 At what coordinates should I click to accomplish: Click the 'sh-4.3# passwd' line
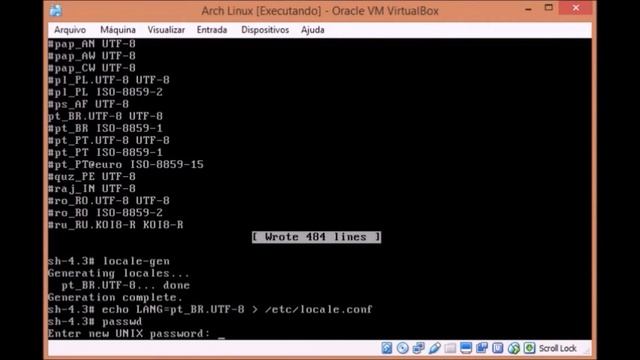(x=95, y=322)
